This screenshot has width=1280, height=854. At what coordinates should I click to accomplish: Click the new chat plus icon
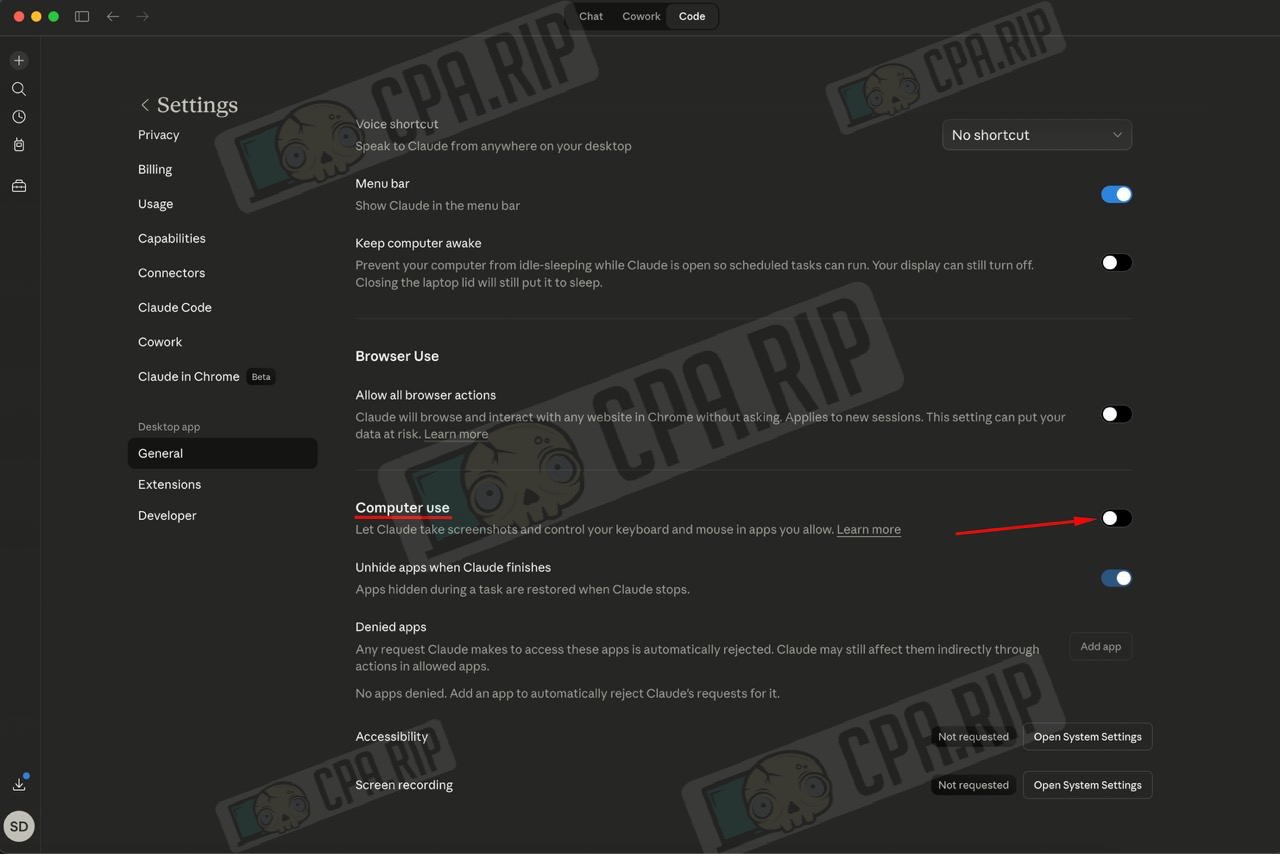pyautogui.click(x=19, y=60)
